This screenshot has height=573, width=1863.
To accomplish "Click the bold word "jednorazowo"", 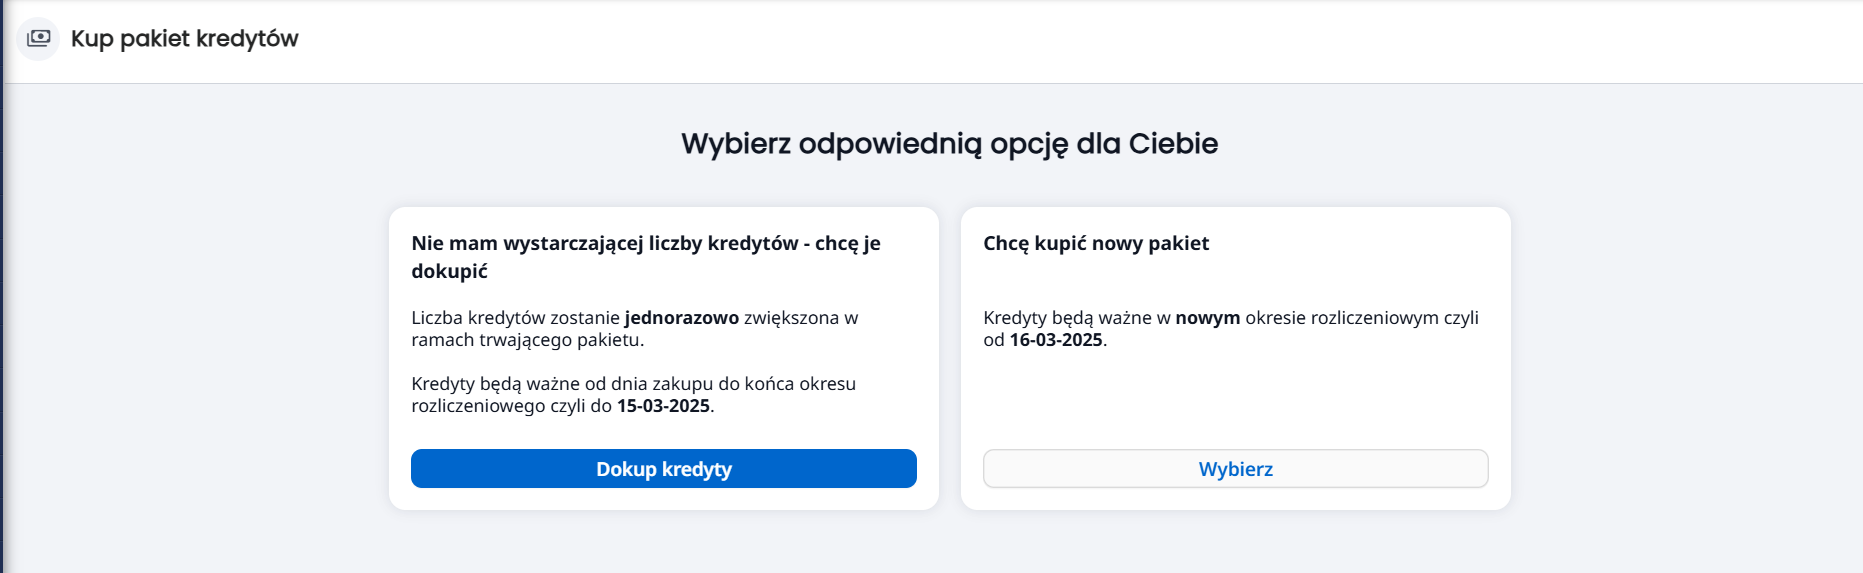I will [682, 318].
